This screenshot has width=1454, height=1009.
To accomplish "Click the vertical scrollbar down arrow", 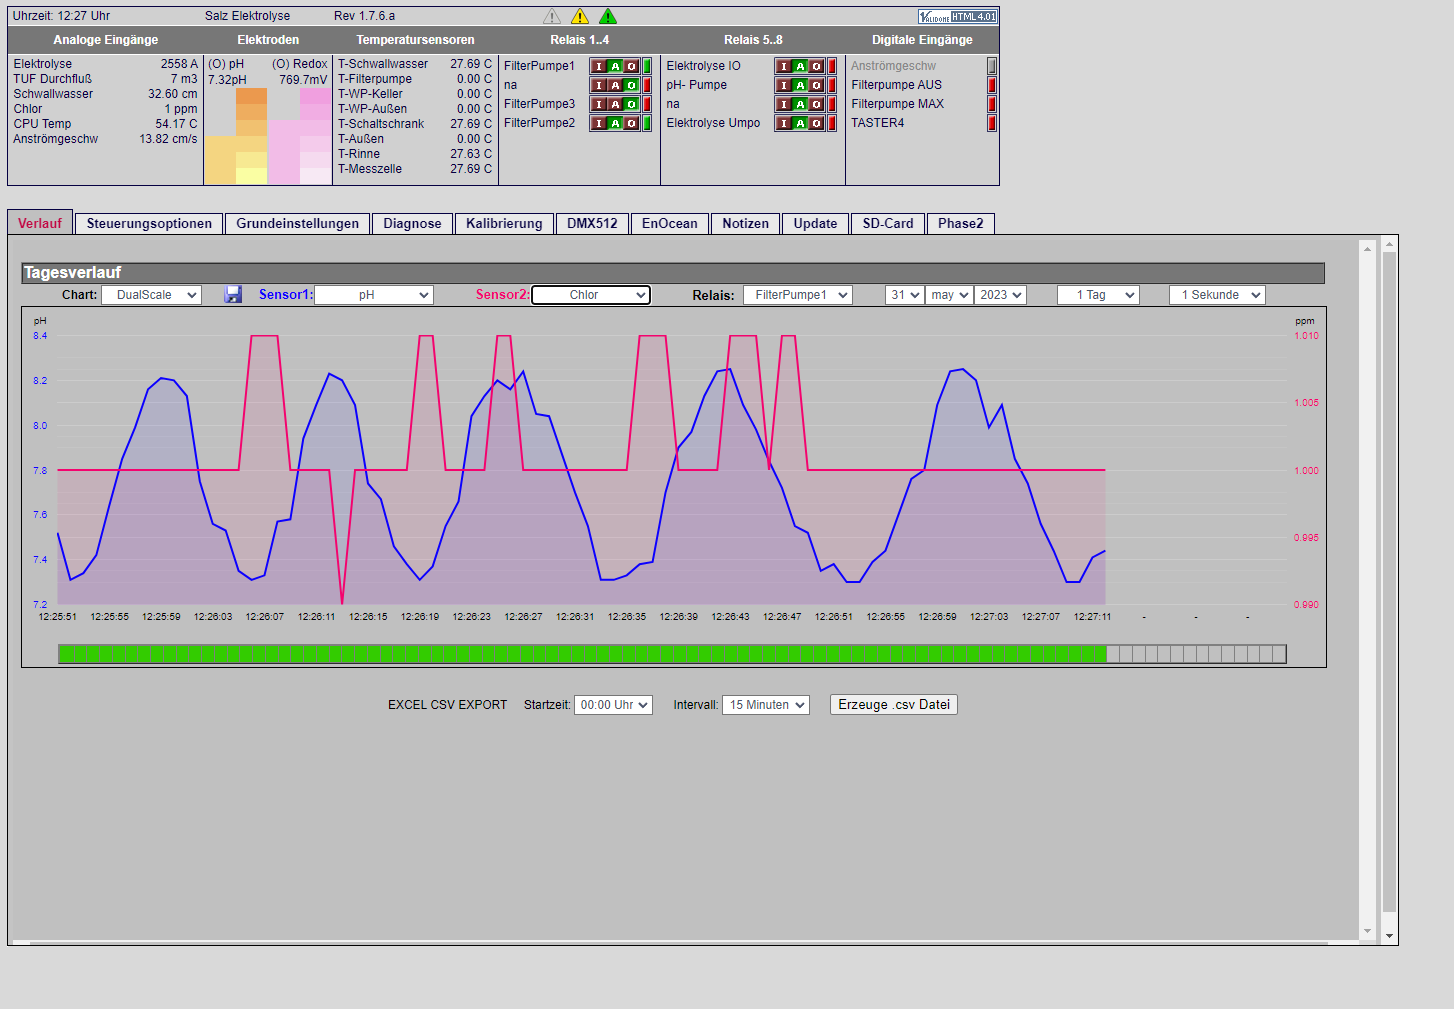I will coord(1389,936).
